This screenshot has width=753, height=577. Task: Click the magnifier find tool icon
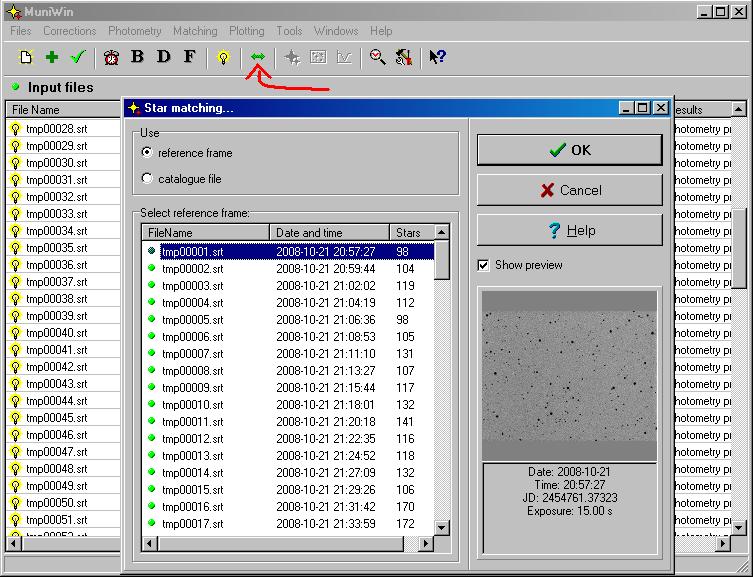point(377,57)
